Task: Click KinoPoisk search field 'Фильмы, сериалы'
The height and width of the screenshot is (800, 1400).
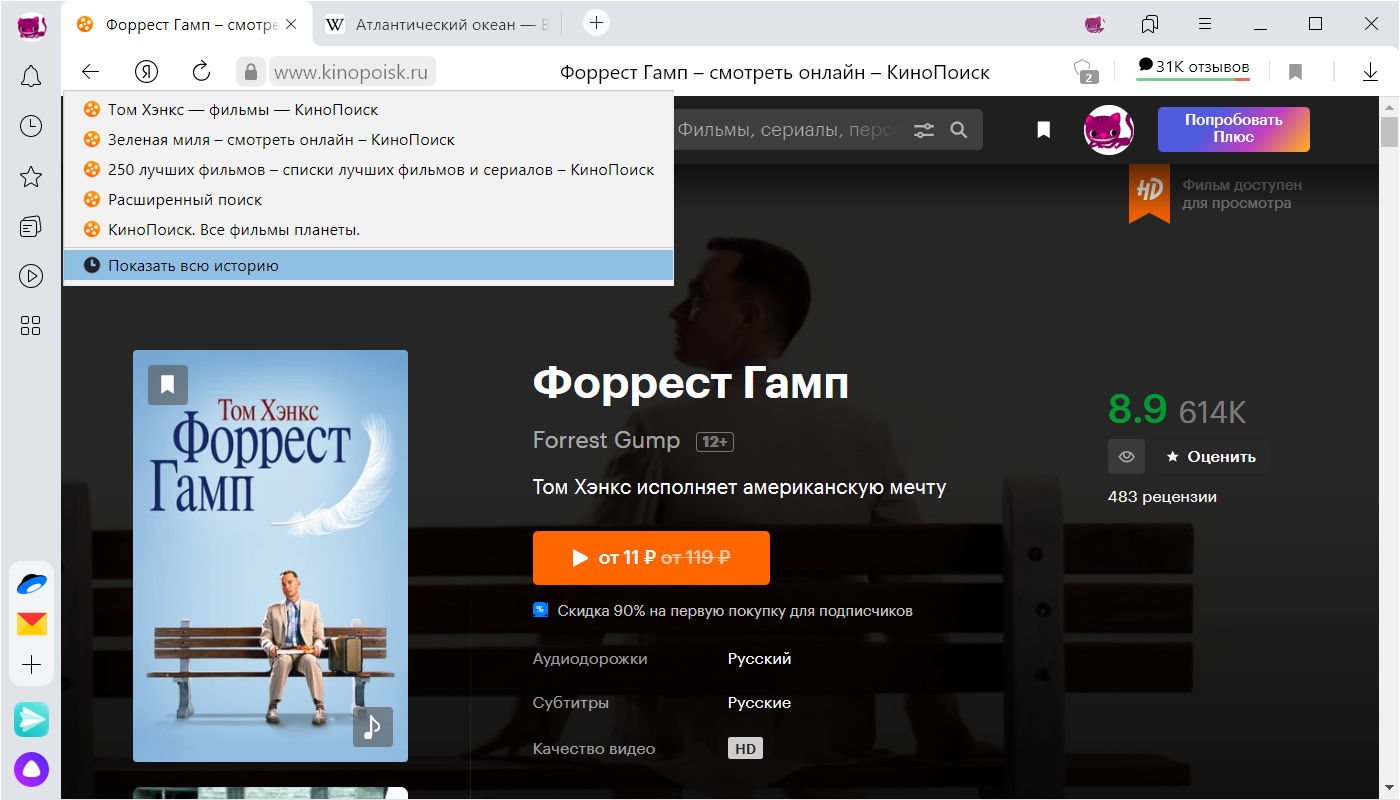Action: click(x=785, y=130)
